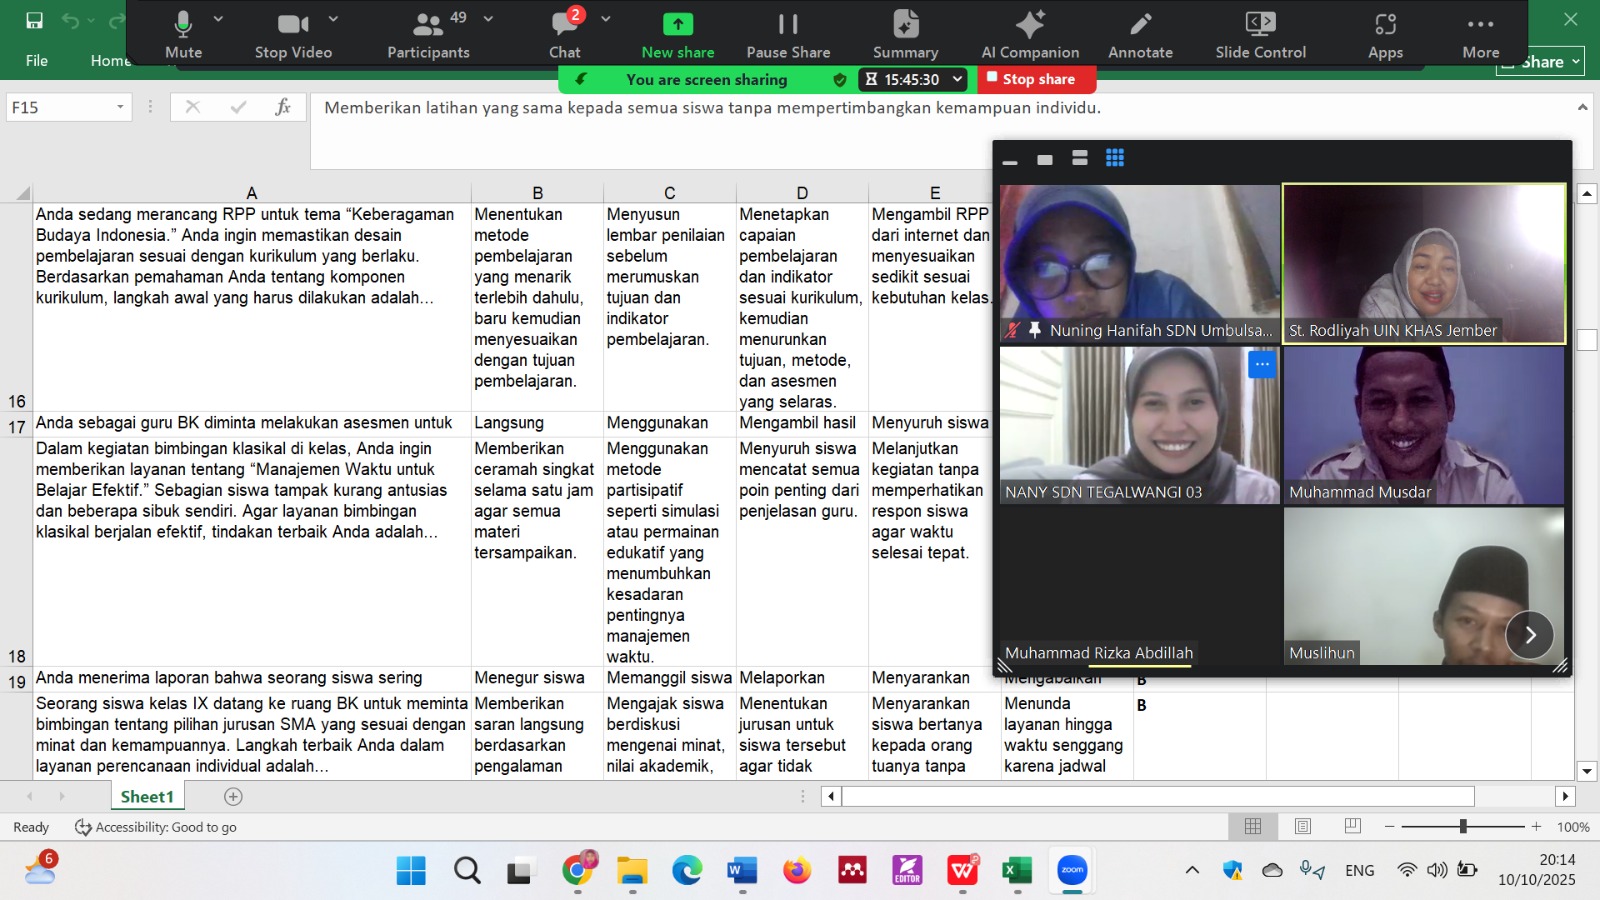Open the meeting timer dropdown arrow
Image resolution: width=1600 pixels, height=900 pixels.
click(x=957, y=79)
